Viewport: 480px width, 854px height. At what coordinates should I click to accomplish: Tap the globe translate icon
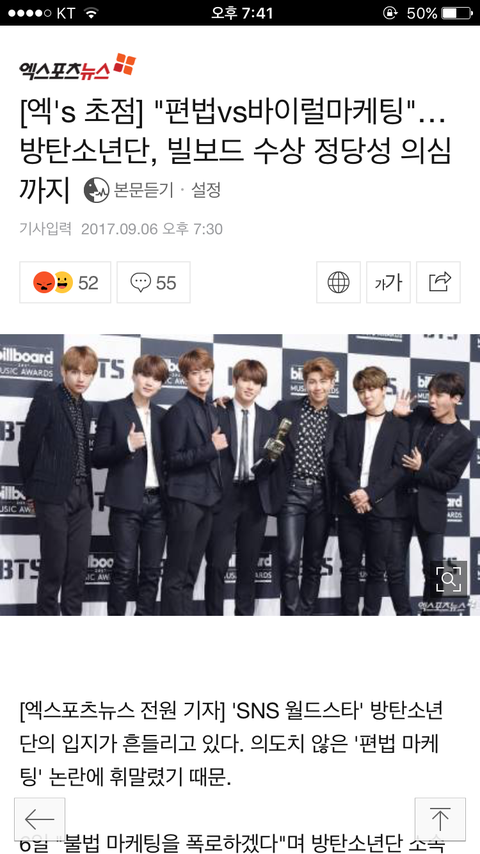(338, 282)
